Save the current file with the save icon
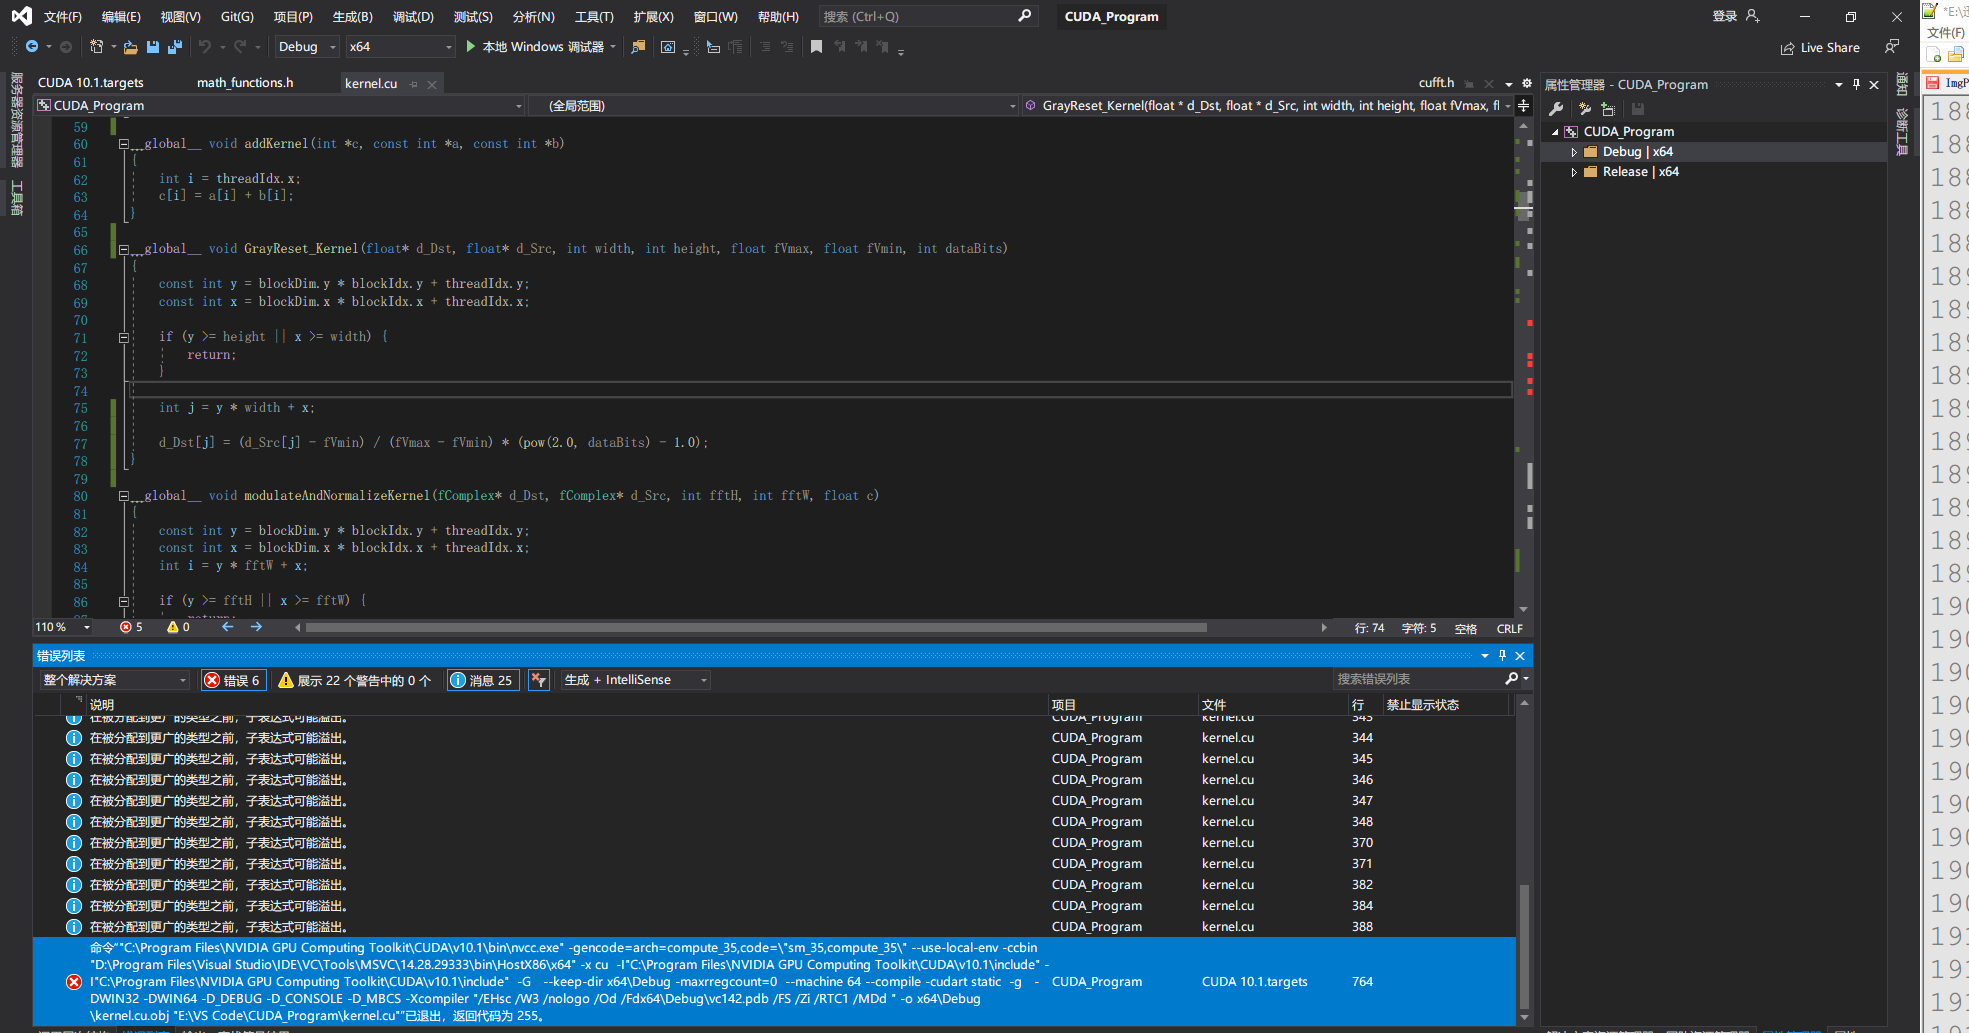The width and height of the screenshot is (1969, 1033). [x=153, y=47]
